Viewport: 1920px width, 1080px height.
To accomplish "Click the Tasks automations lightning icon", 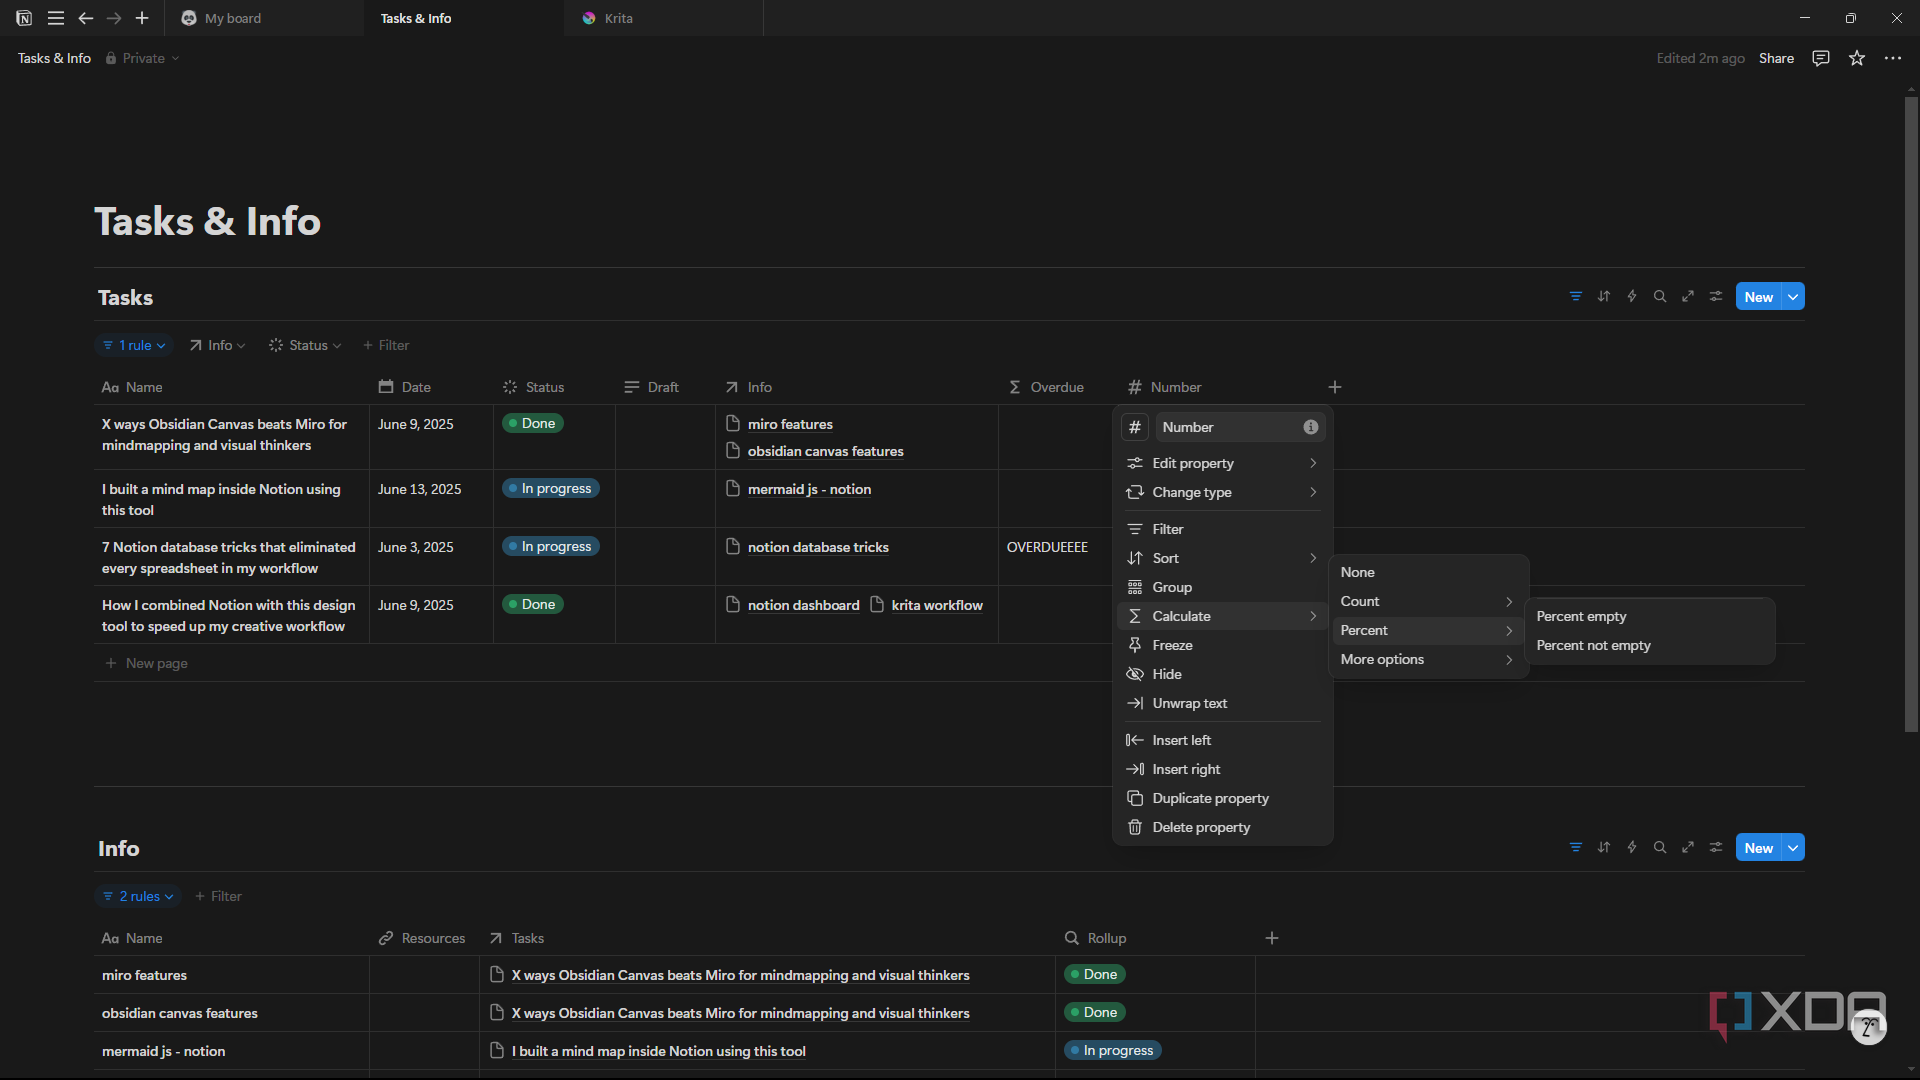I will pos(1632,297).
